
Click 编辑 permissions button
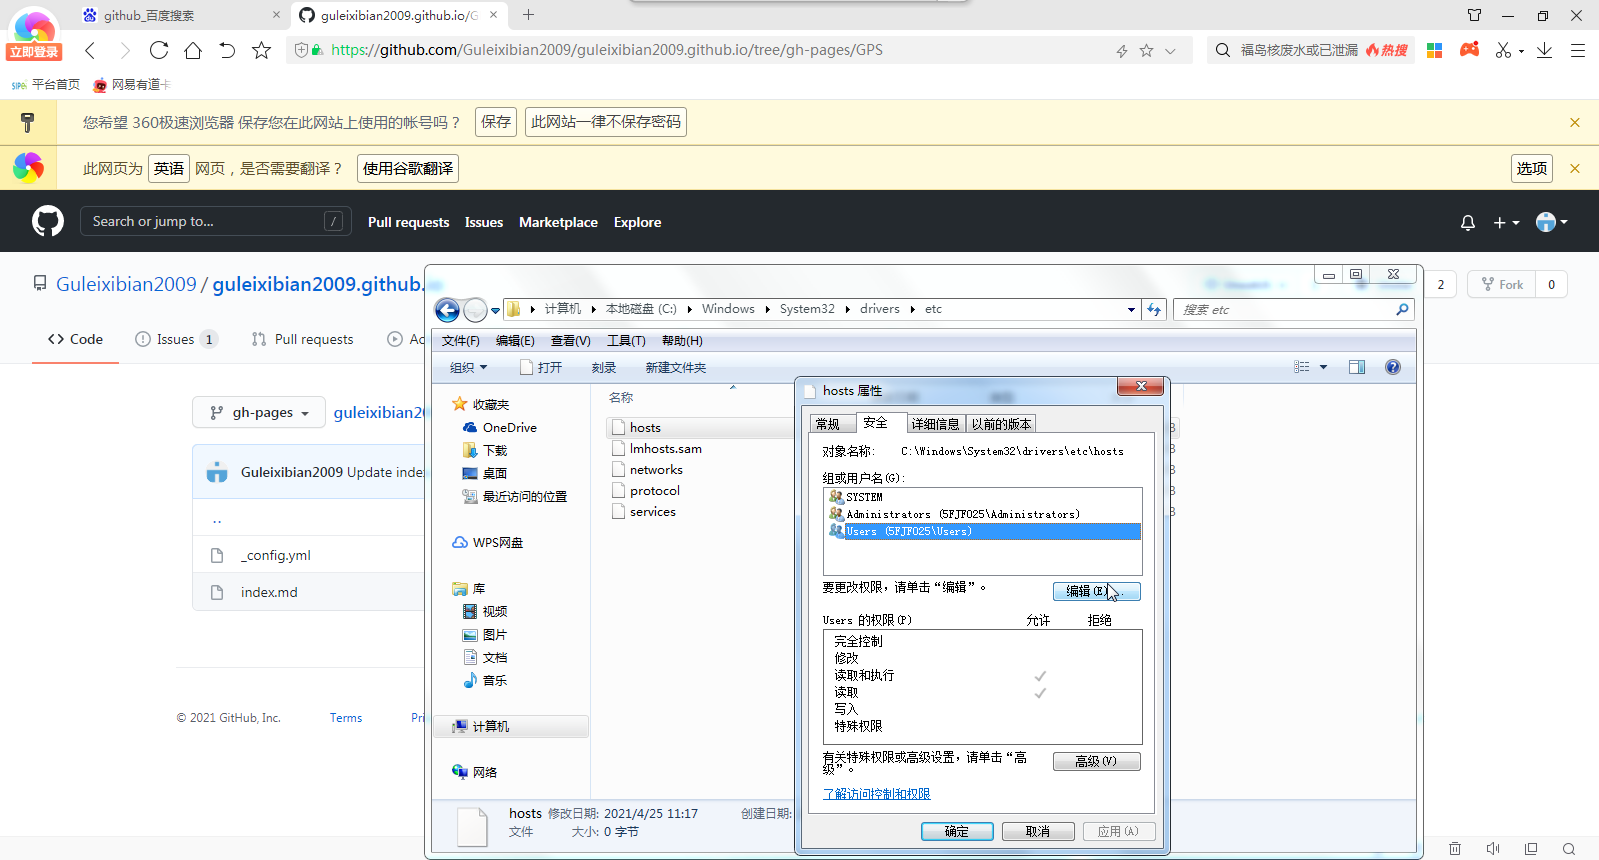(x=1096, y=591)
